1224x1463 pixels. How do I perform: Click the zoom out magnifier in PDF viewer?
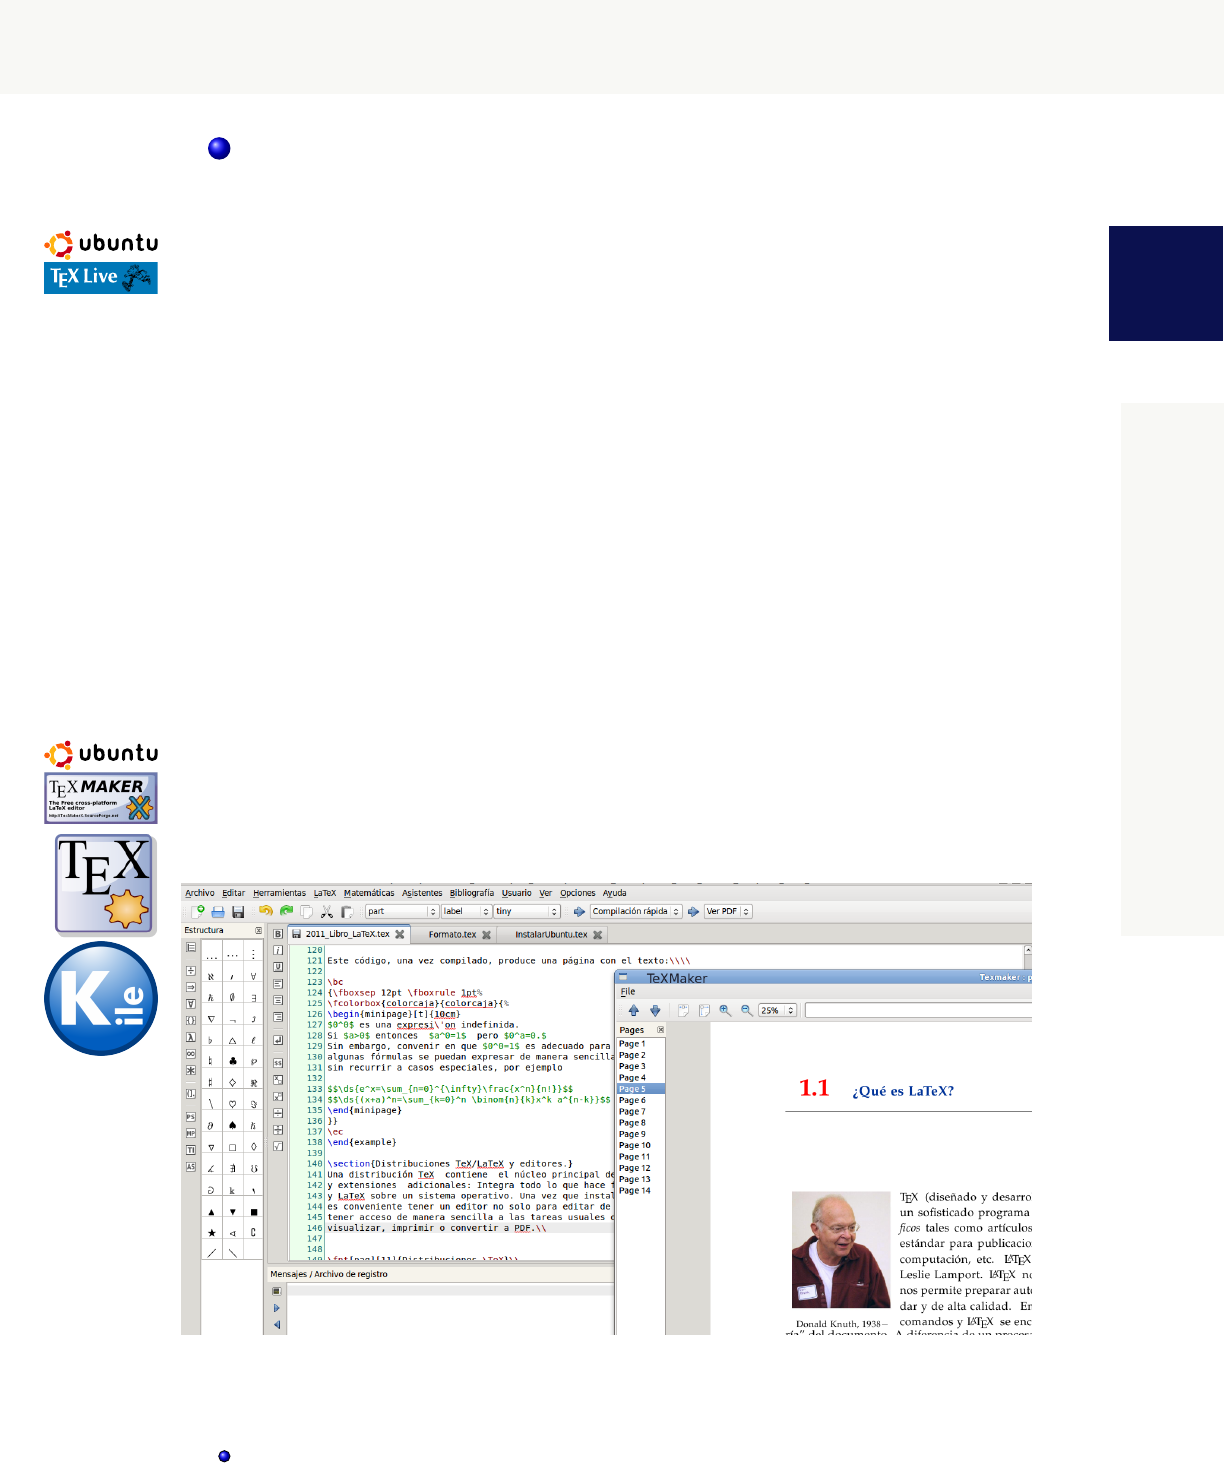tap(746, 1010)
